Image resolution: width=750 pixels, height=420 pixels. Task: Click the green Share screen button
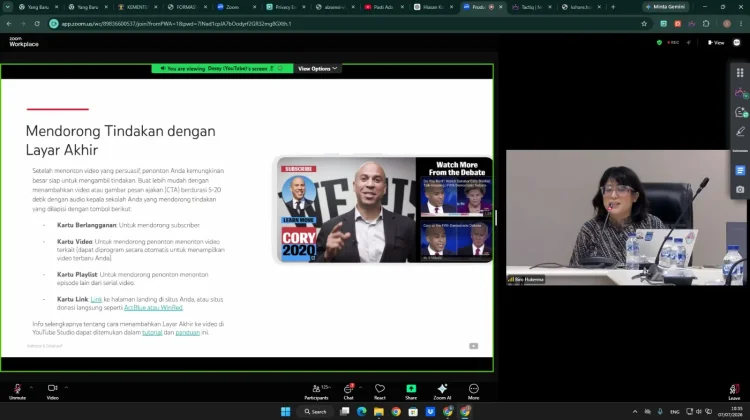411,391
